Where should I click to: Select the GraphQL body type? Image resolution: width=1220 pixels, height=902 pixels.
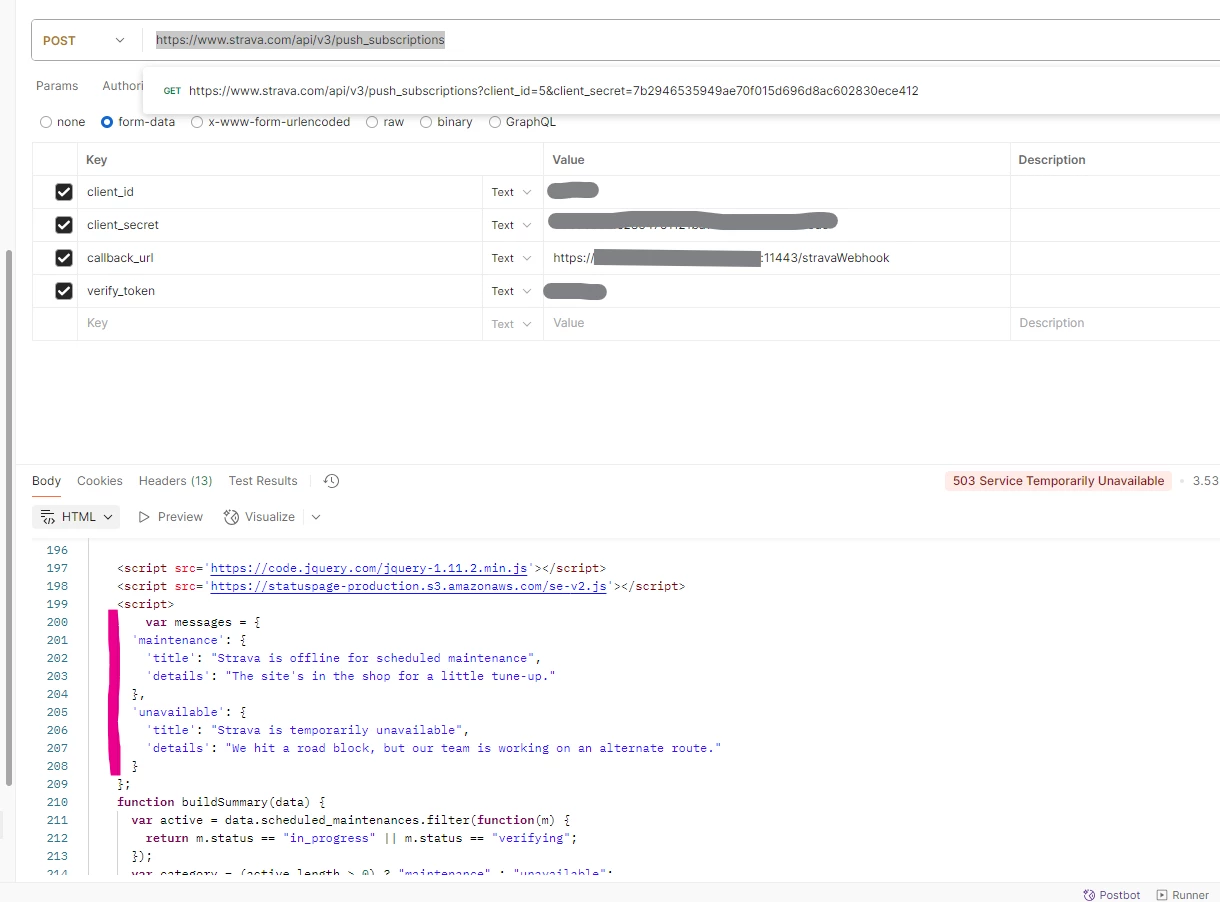pyautogui.click(x=522, y=122)
